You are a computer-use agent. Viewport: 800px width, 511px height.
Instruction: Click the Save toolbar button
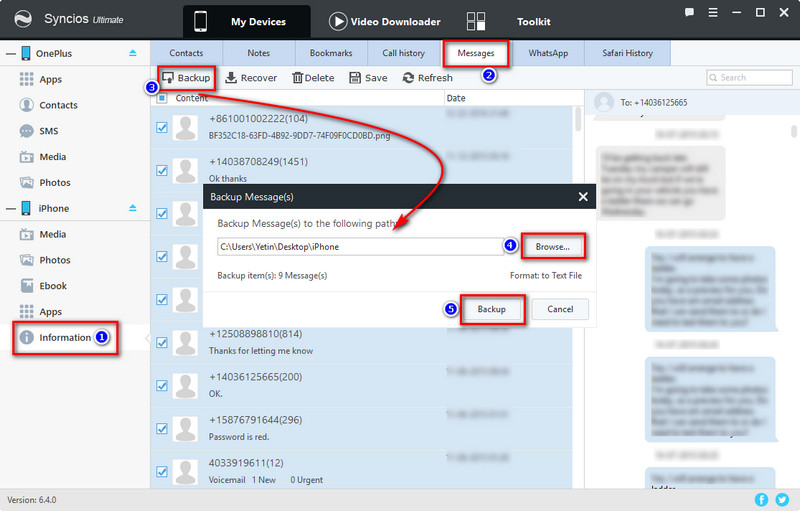click(368, 78)
